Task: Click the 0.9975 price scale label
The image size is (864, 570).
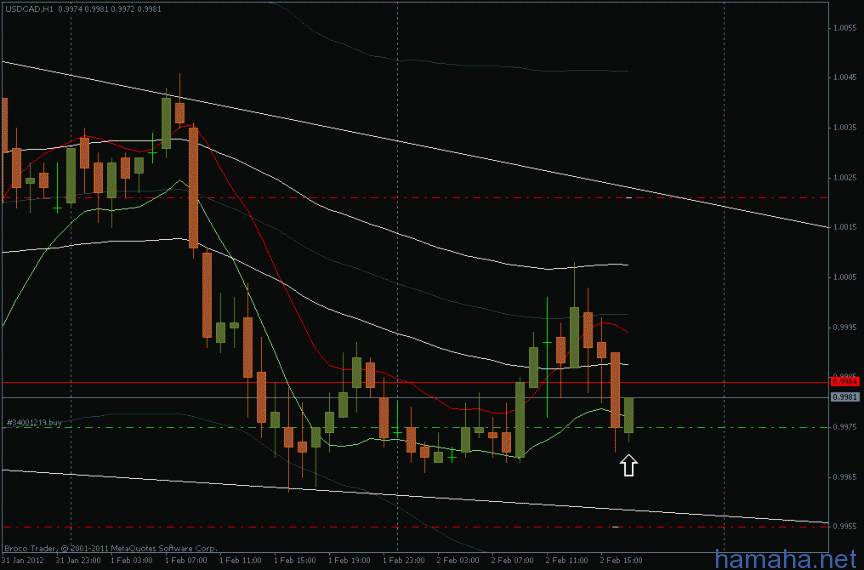Action: pyautogui.click(x=845, y=427)
